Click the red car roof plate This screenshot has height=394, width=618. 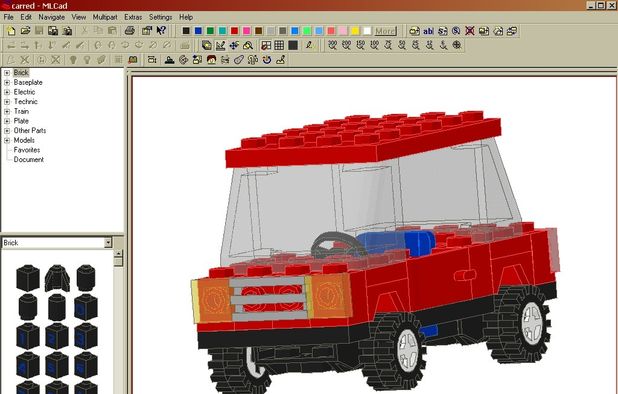pos(363,139)
